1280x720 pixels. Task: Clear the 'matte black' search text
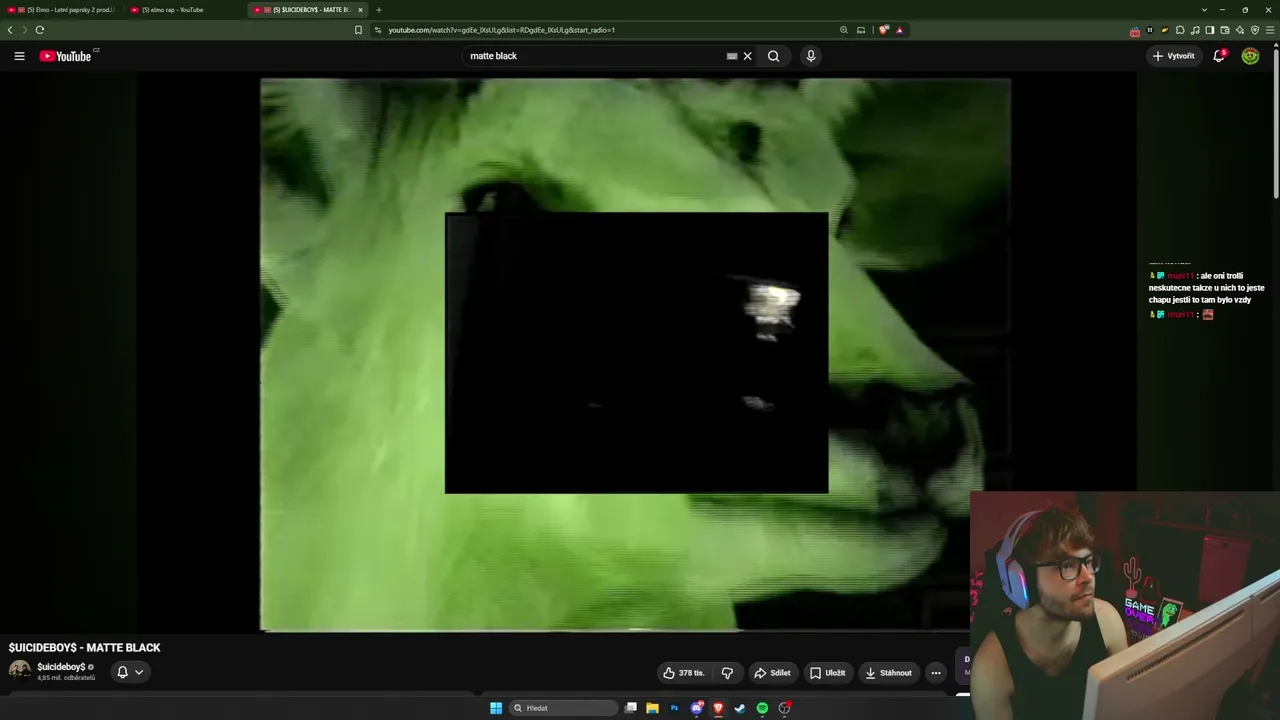click(x=747, y=56)
